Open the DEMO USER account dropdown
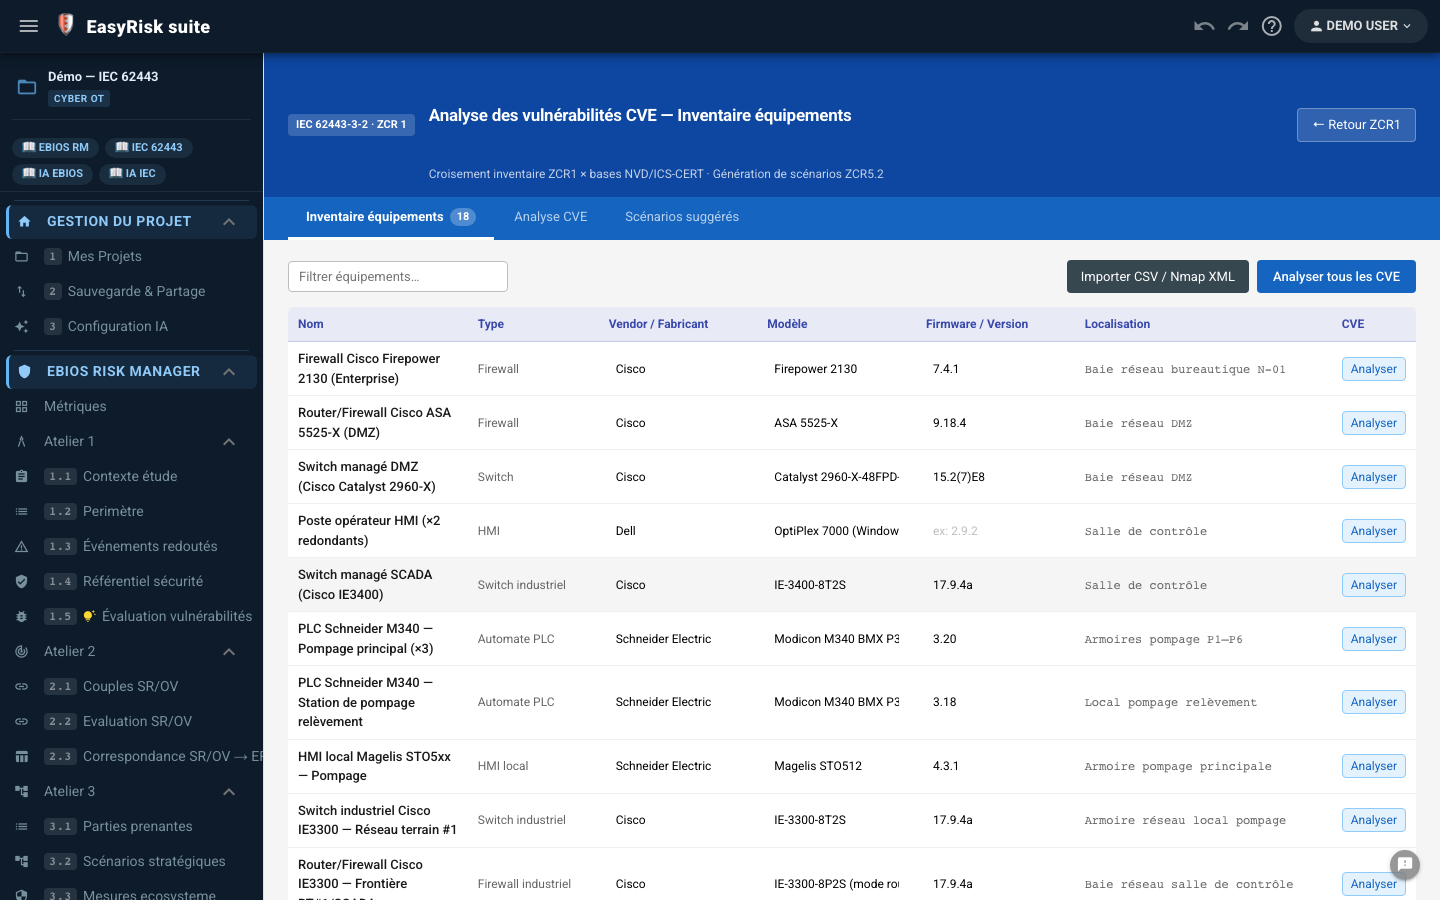 1361,26
